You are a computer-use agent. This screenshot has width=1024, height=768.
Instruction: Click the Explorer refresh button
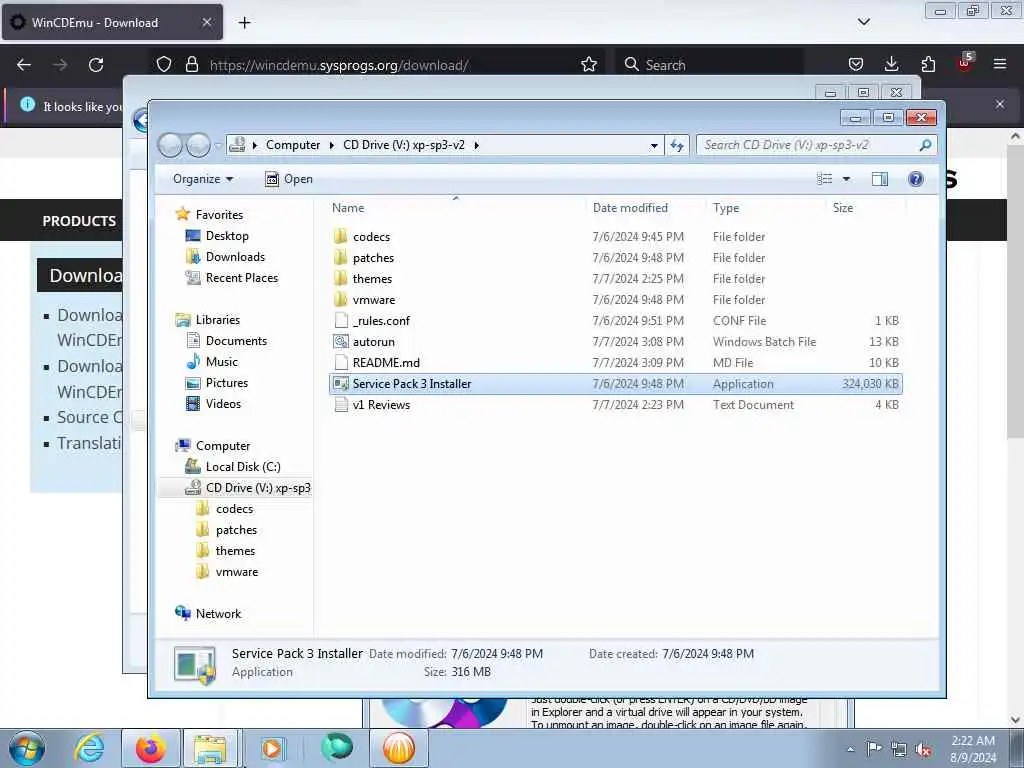coord(677,145)
